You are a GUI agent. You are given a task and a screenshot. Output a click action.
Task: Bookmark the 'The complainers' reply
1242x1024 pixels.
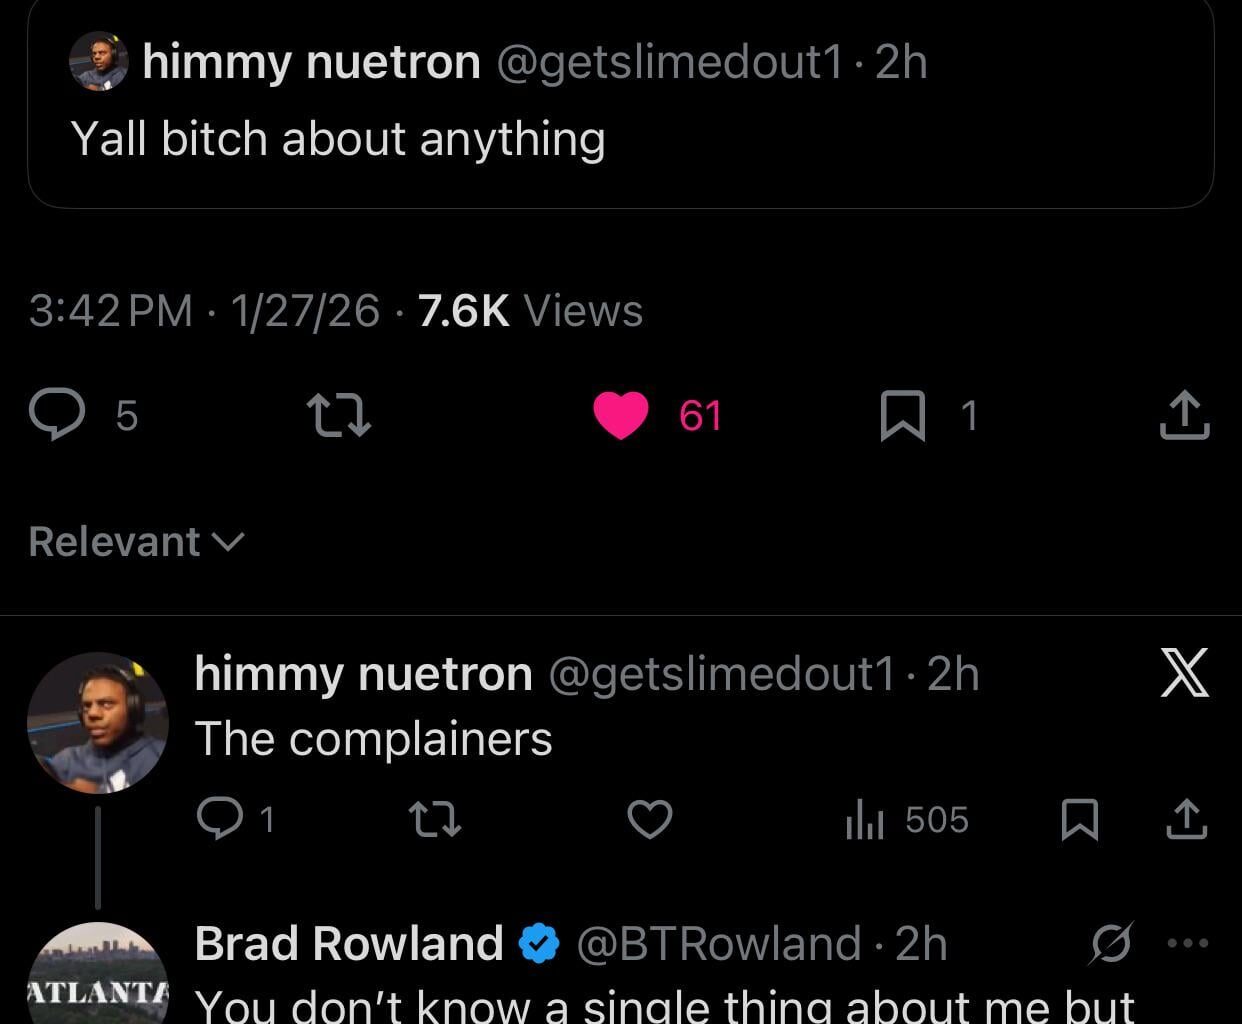click(1080, 820)
